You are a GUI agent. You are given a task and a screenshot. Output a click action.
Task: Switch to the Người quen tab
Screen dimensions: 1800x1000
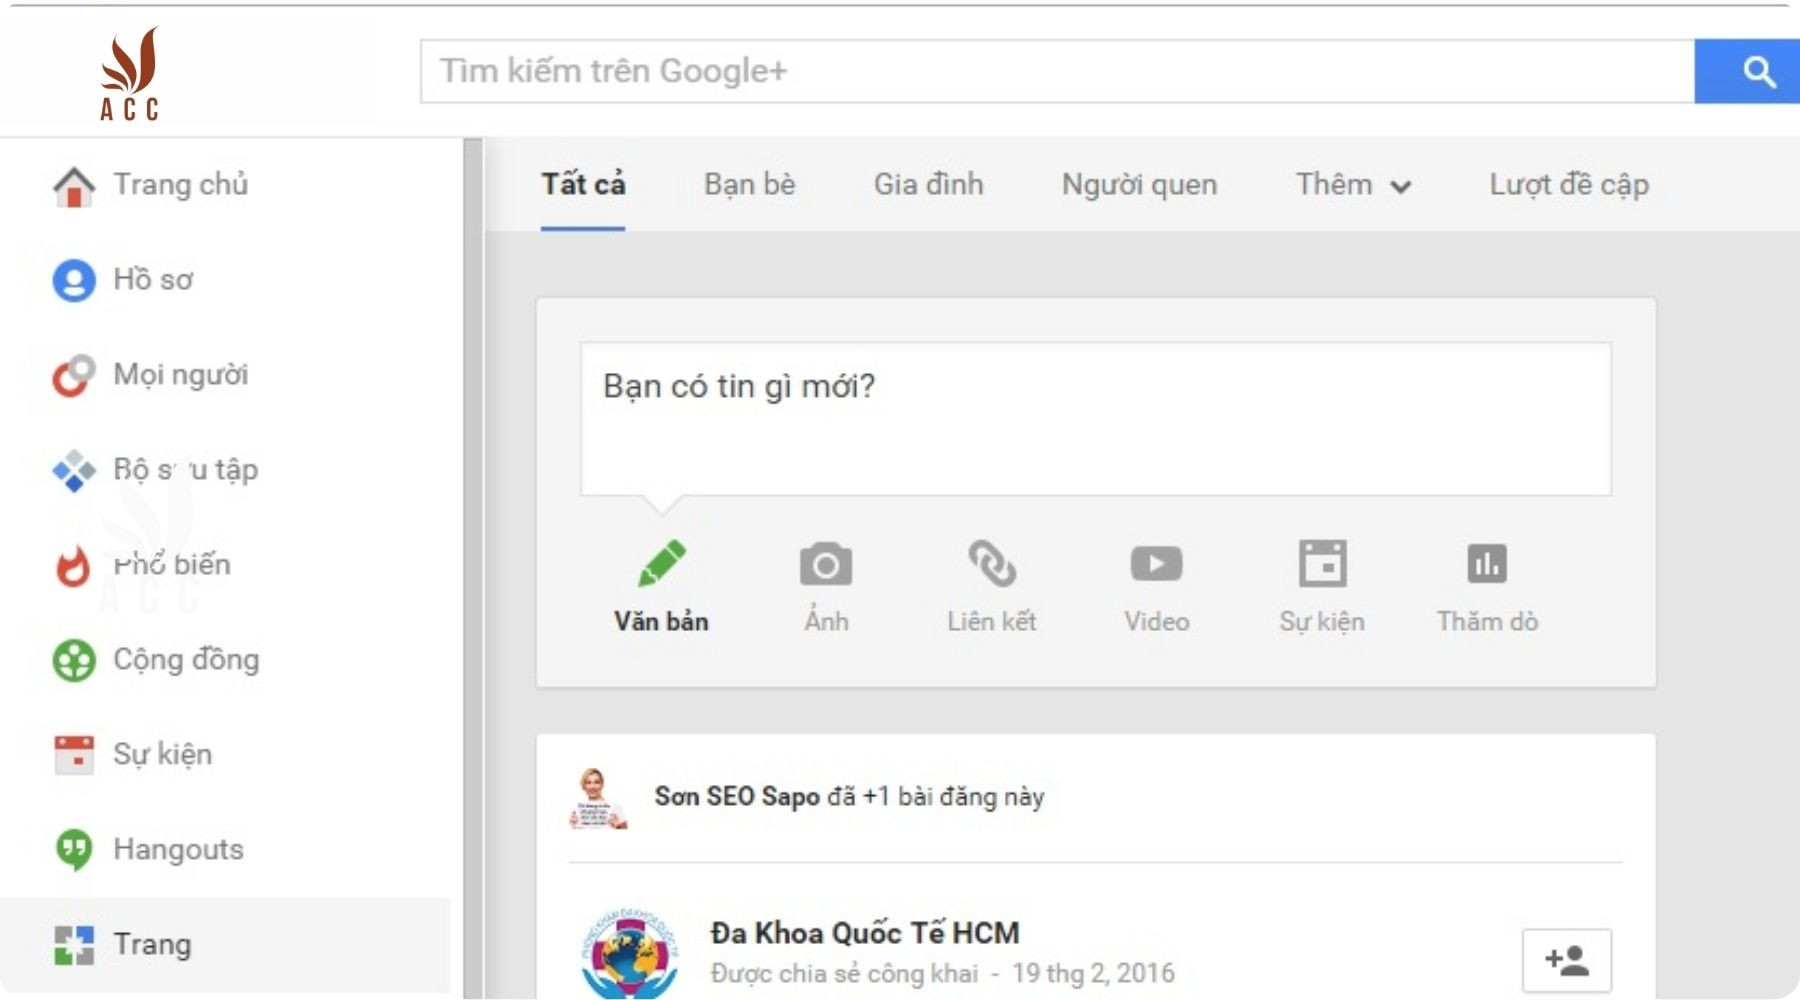coord(1140,185)
